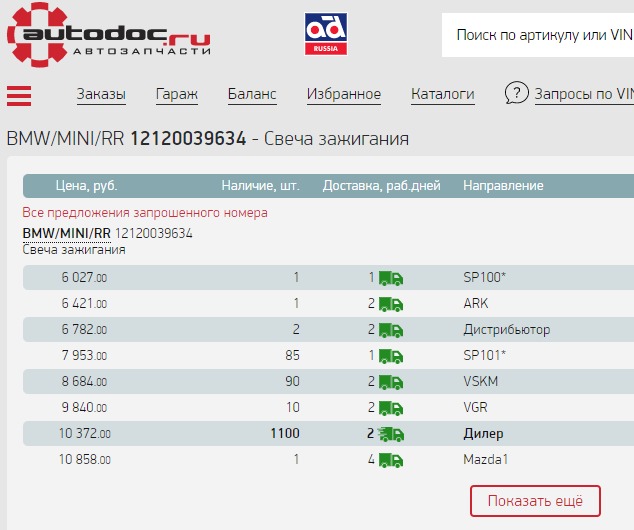Click the VGR direction label

point(475,407)
